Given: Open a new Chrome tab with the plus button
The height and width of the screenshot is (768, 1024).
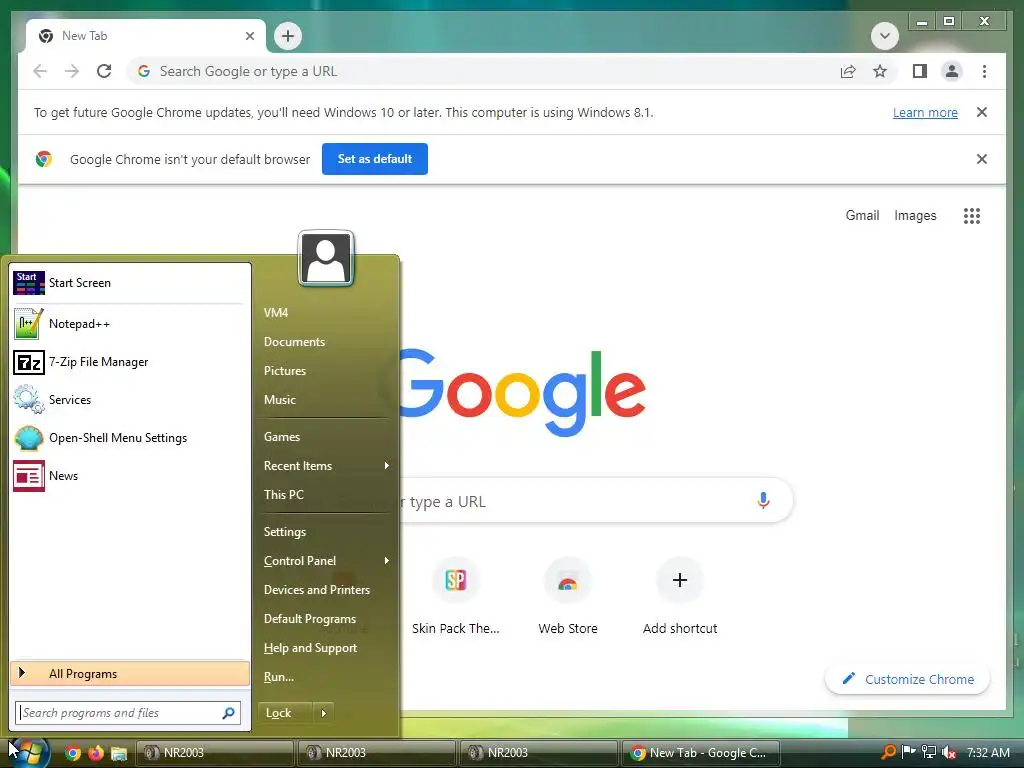Looking at the screenshot, I should click(288, 36).
